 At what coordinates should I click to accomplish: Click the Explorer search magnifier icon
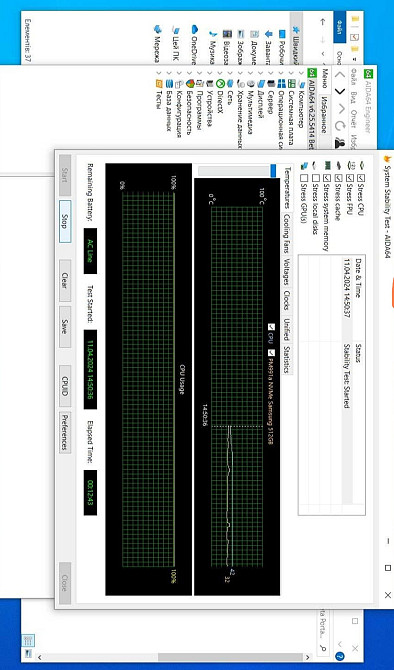pos(323,649)
